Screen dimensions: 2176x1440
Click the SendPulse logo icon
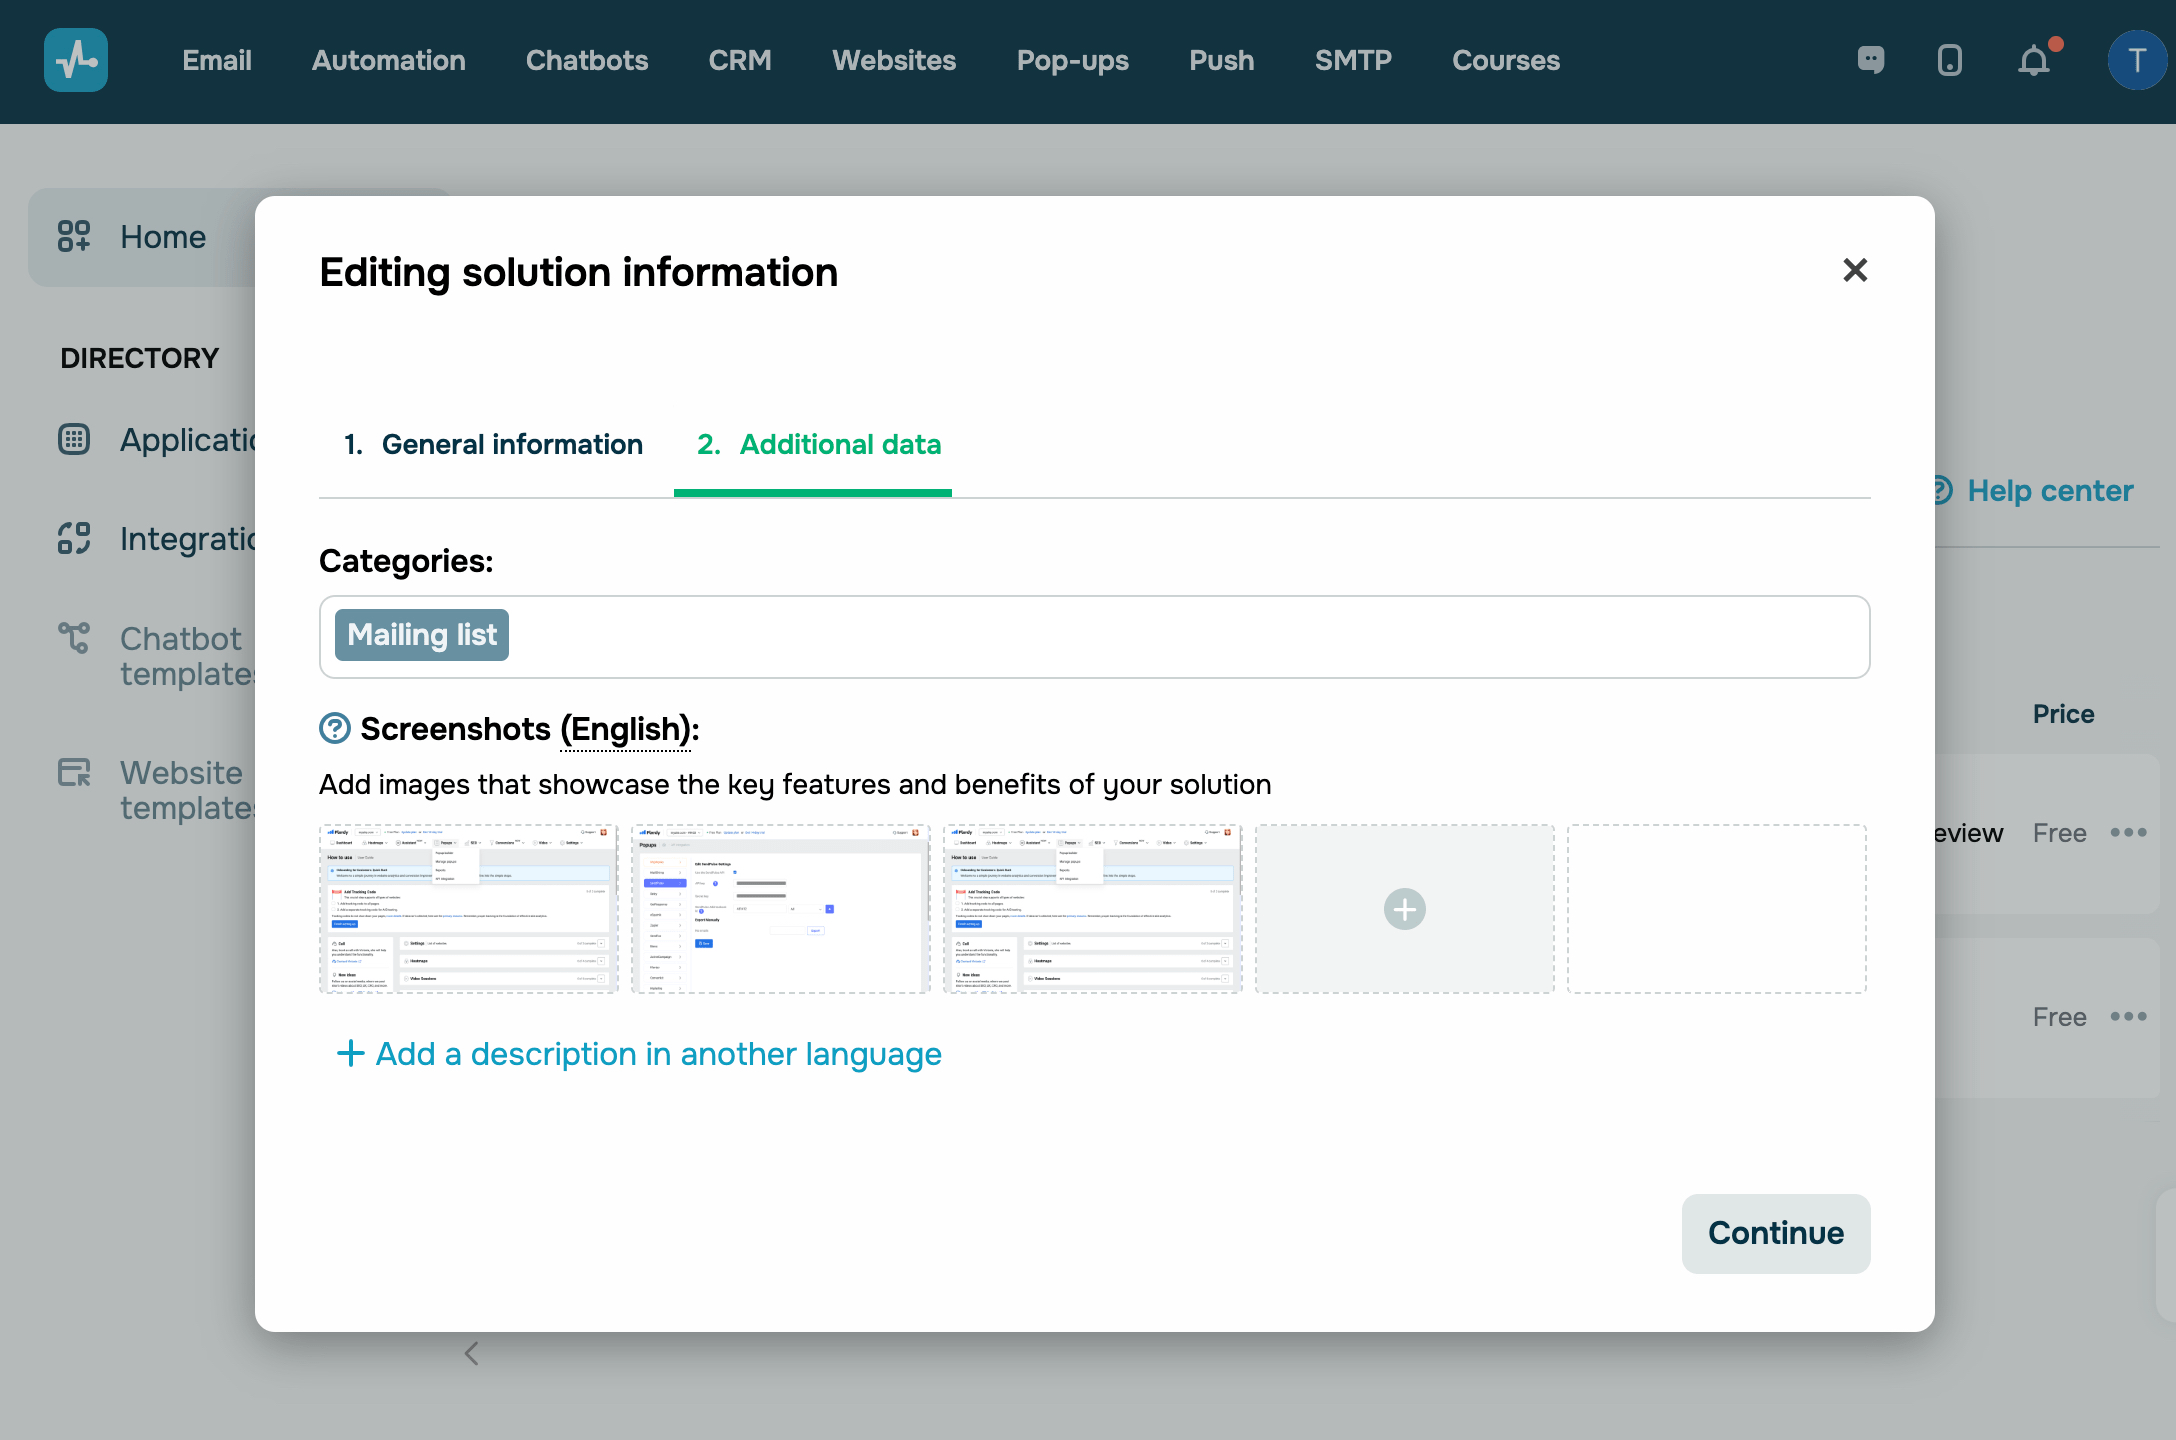(x=76, y=60)
